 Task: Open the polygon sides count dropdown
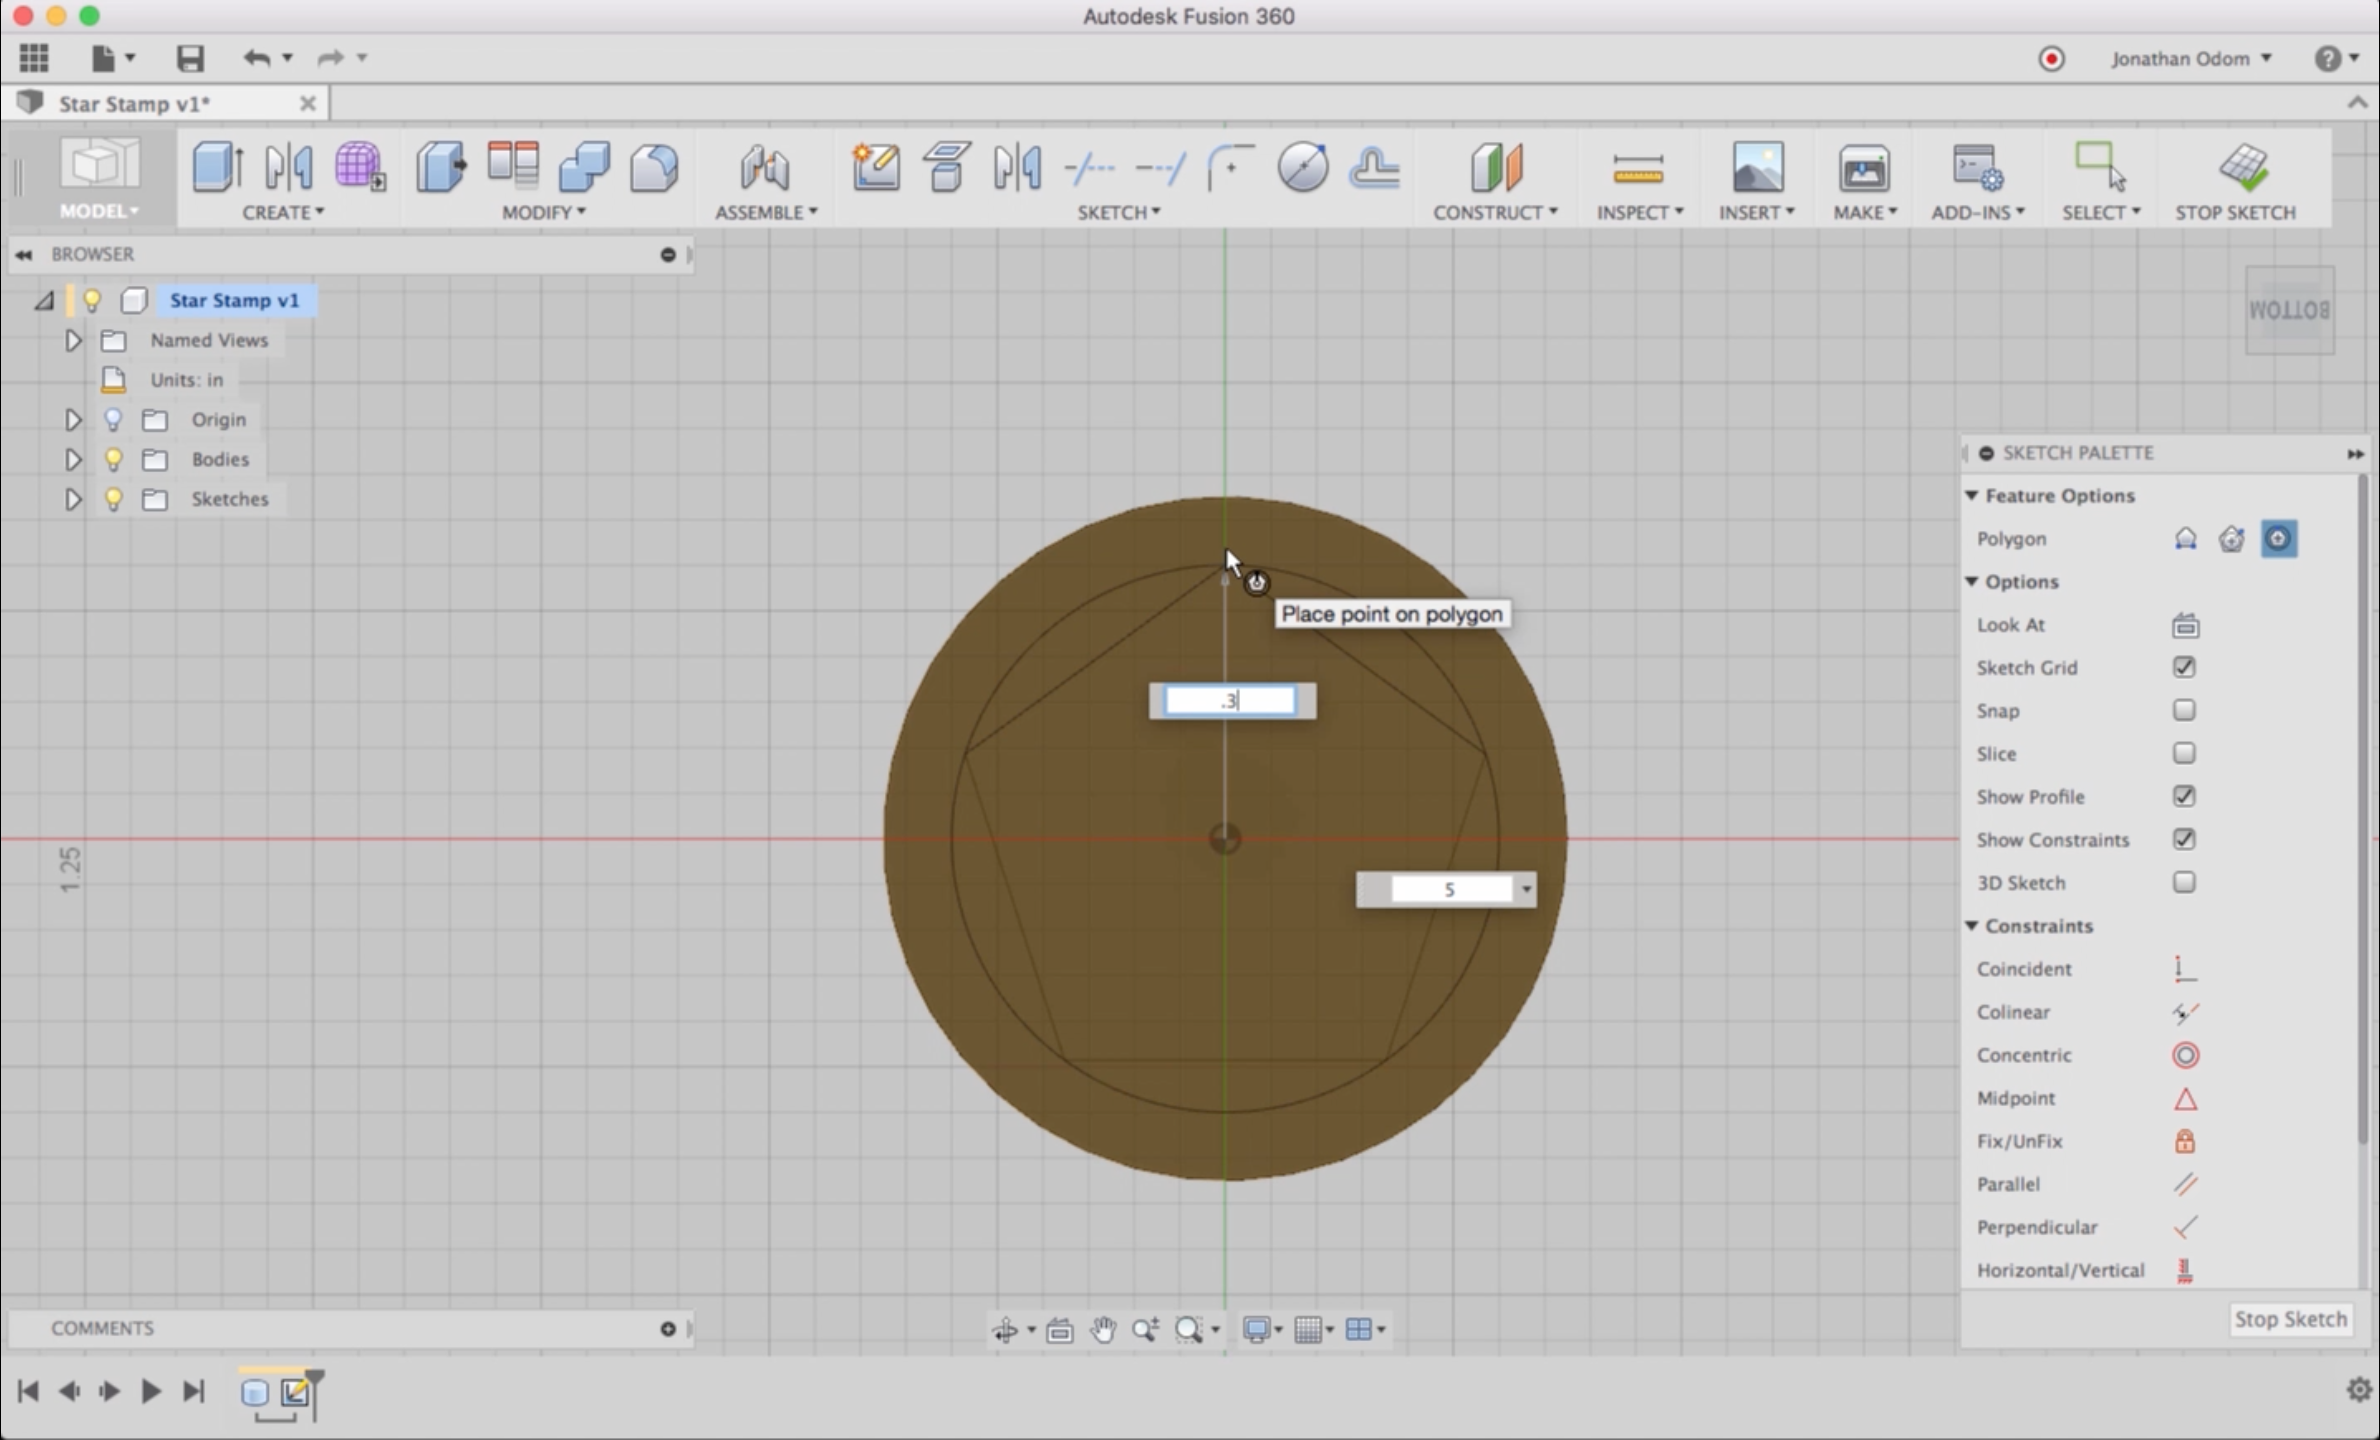tap(1526, 889)
